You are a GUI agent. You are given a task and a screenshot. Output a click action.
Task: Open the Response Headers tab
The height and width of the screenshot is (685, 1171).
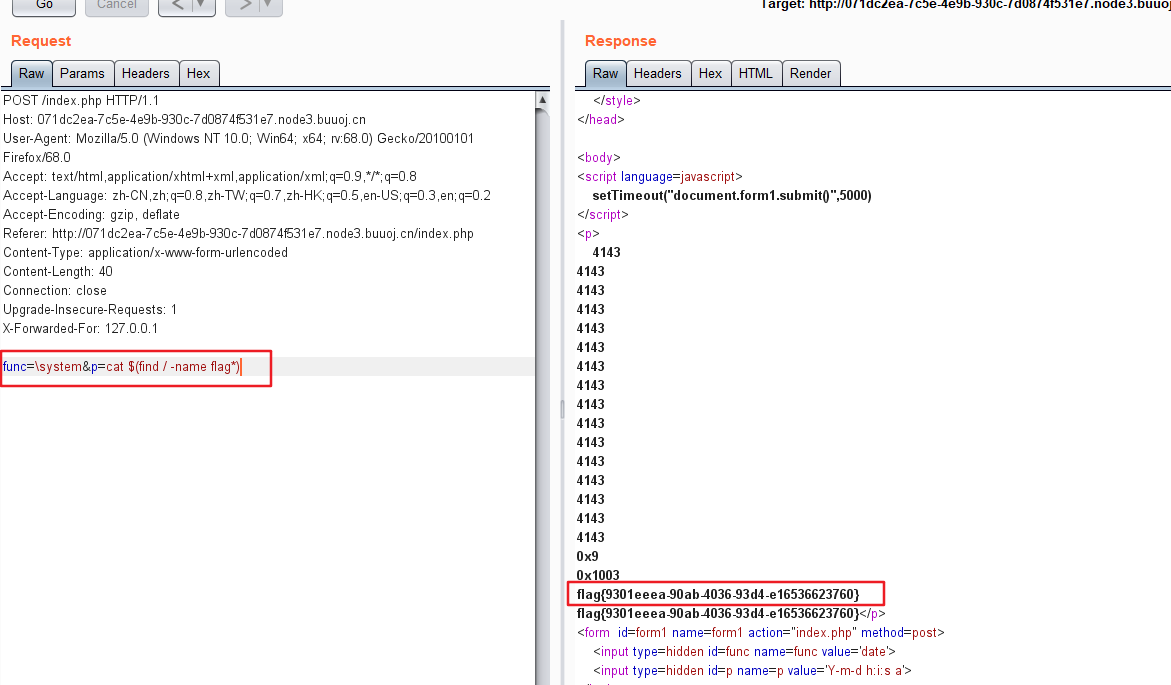[657, 73]
